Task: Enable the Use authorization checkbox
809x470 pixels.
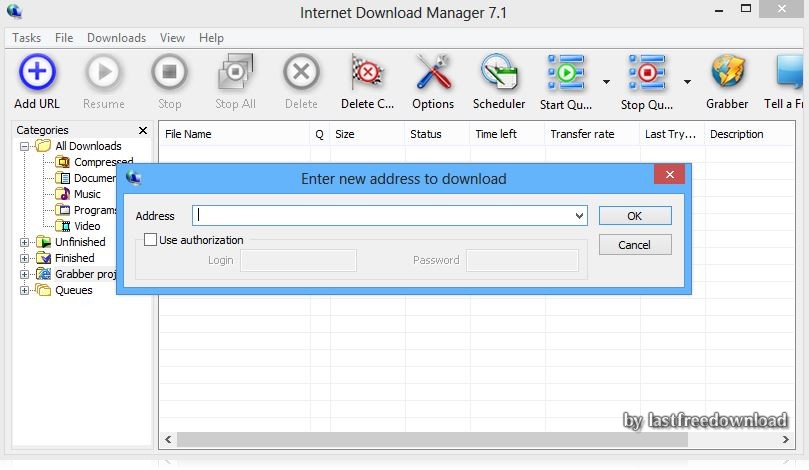Action: coord(150,240)
